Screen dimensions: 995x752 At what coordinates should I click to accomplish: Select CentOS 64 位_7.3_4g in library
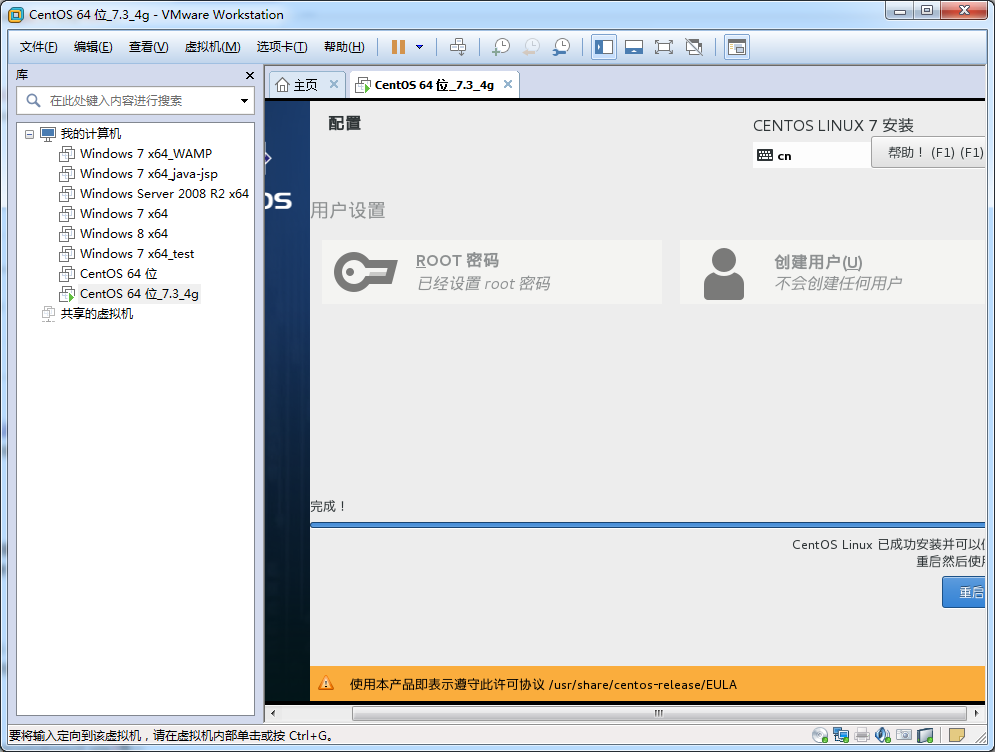click(138, 294)
